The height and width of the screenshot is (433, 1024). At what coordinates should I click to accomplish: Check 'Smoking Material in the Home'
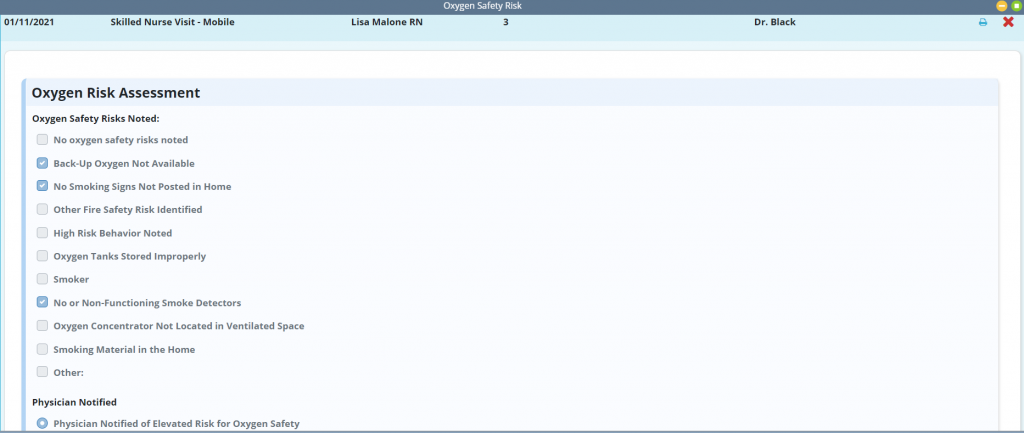pyautogui.click(x=42, y=349)
